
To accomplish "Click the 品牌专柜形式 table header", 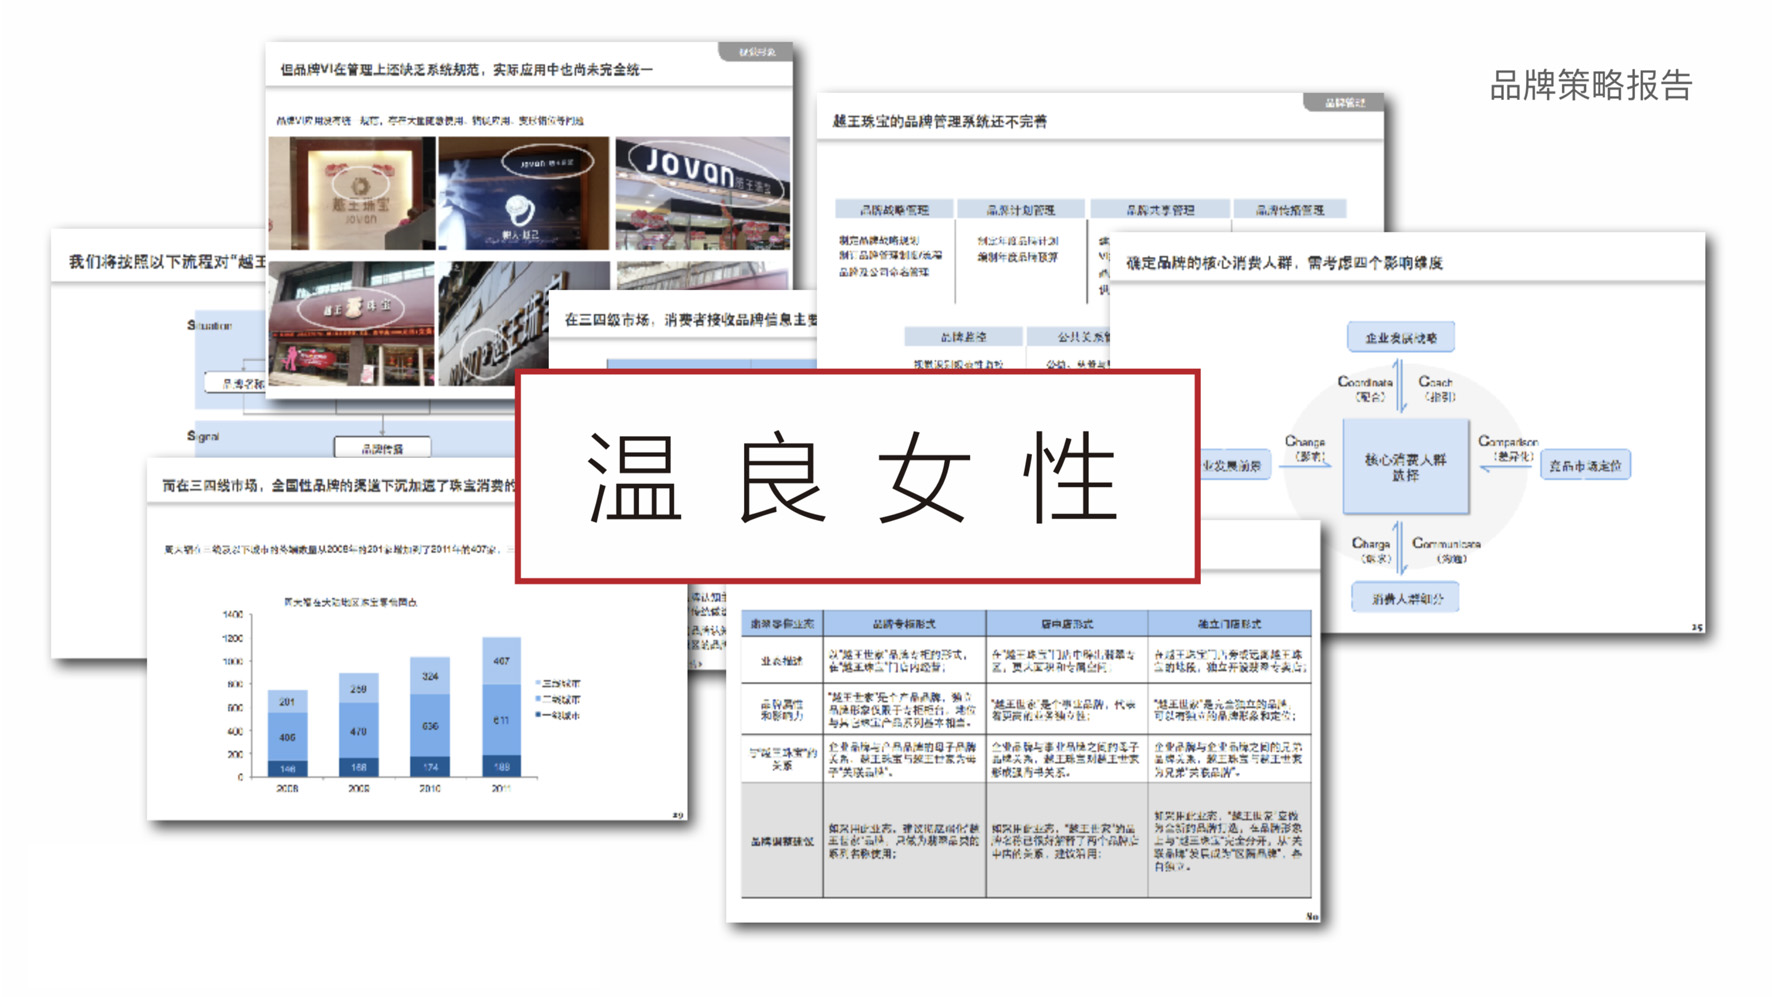I will [x=904, y=624].
